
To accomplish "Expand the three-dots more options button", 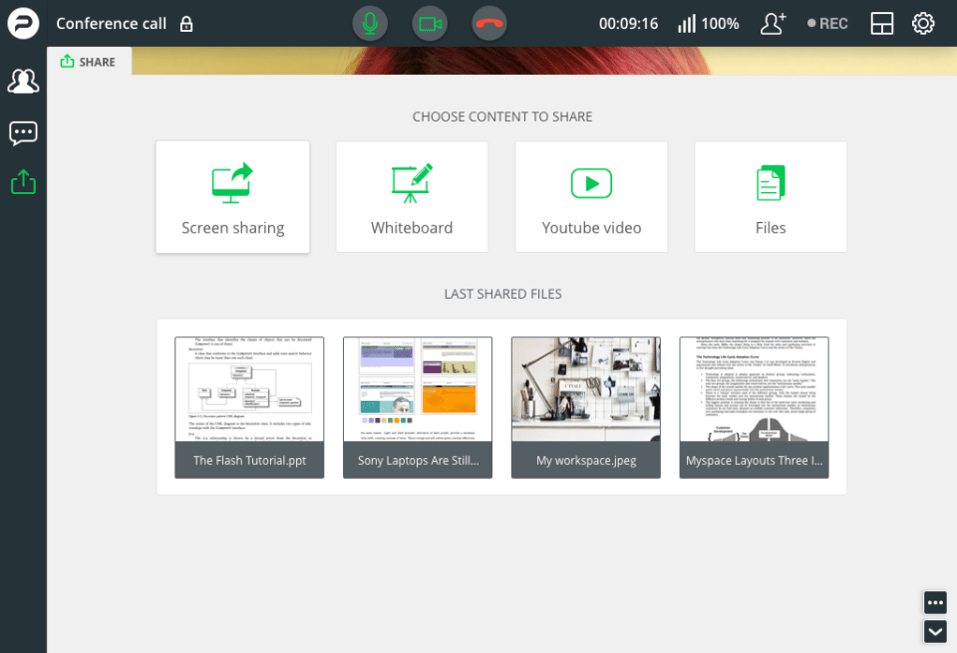I will 935,602.
